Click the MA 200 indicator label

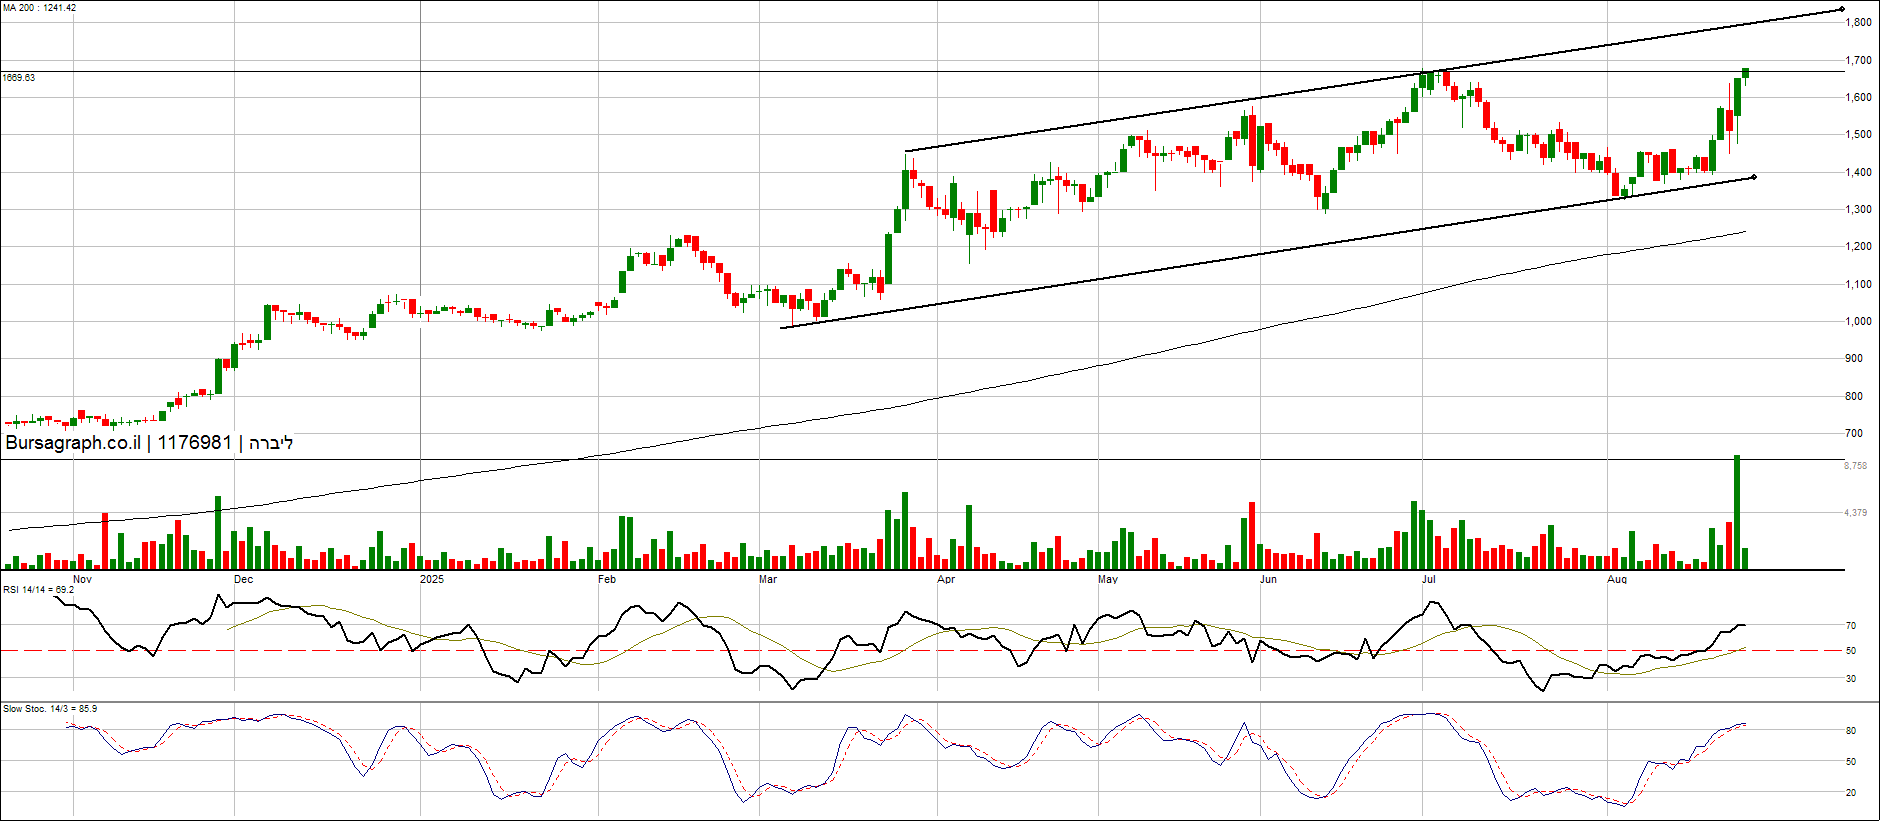(39, 8)
